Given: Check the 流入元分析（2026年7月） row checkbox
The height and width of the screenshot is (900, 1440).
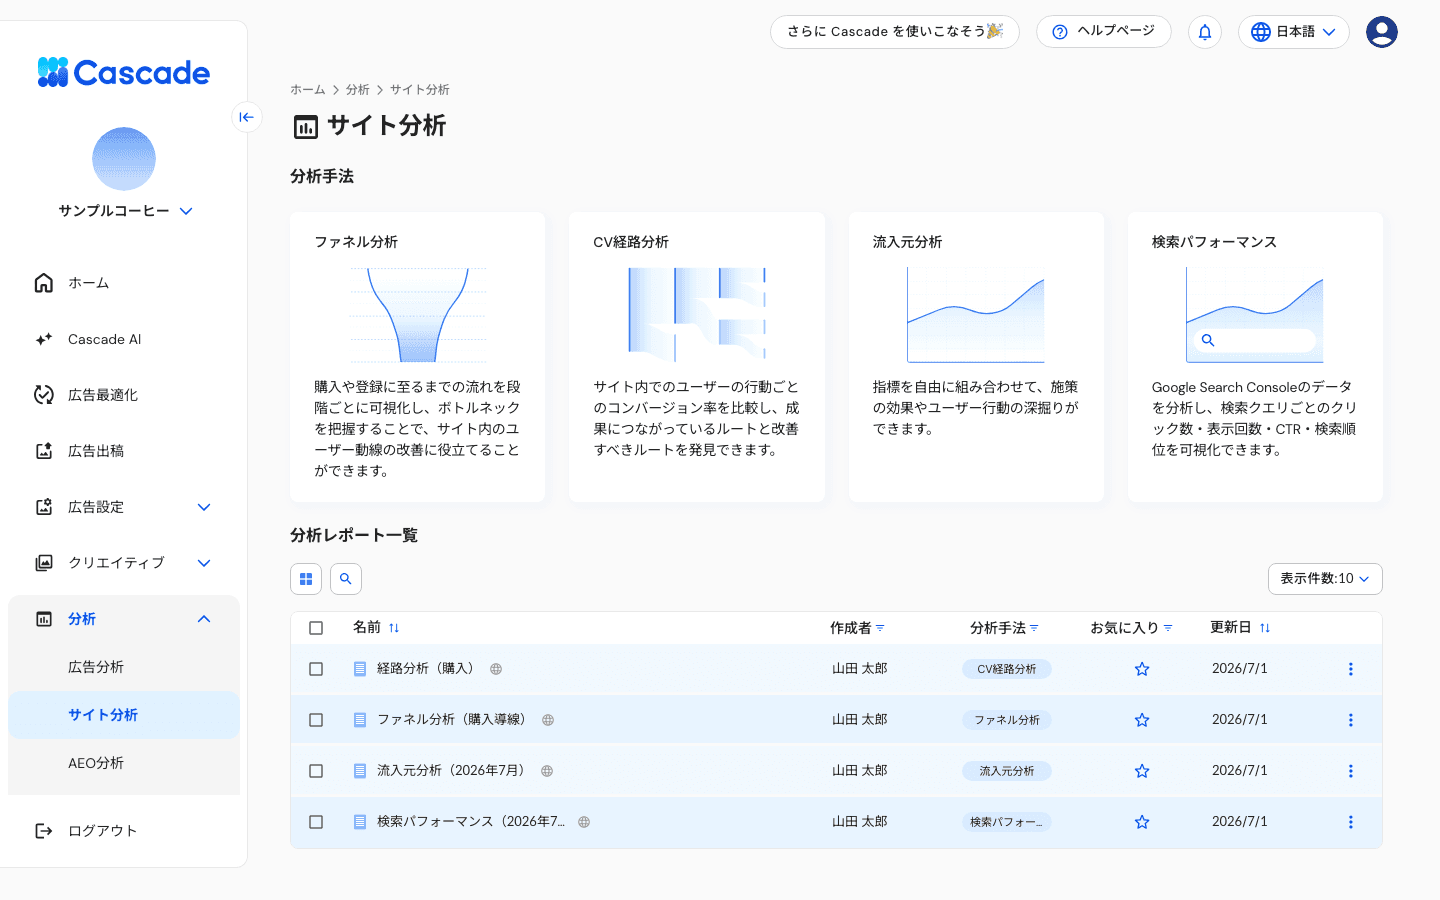Looking at the screenshot, I should tap(316, 771).
